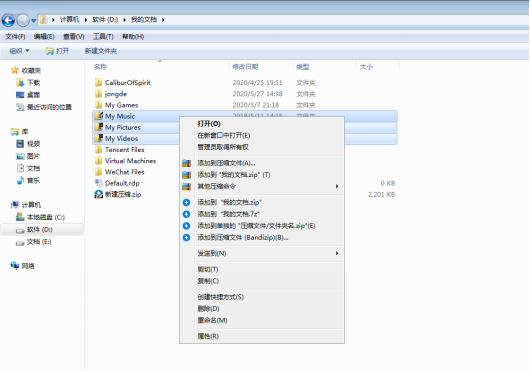The height and width of the screenshot is (371, 530).
Task: Choose 删除(D) in the context menu
Action: coord(208,308)
